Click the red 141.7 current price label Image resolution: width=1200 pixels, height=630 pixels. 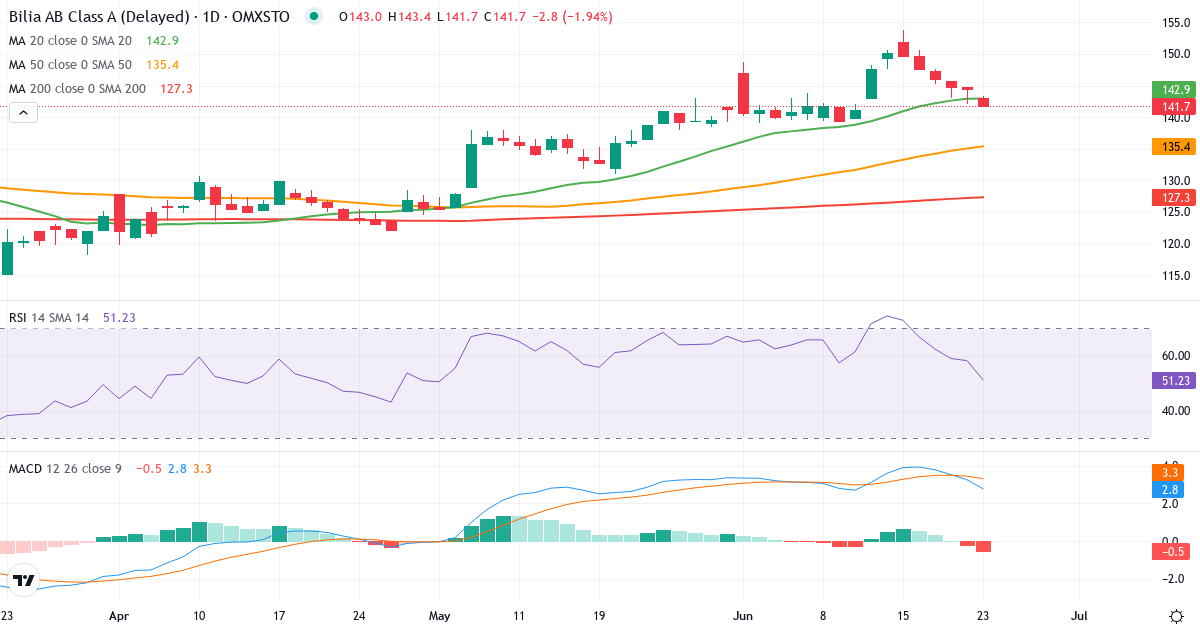(x=1175, y=106)
